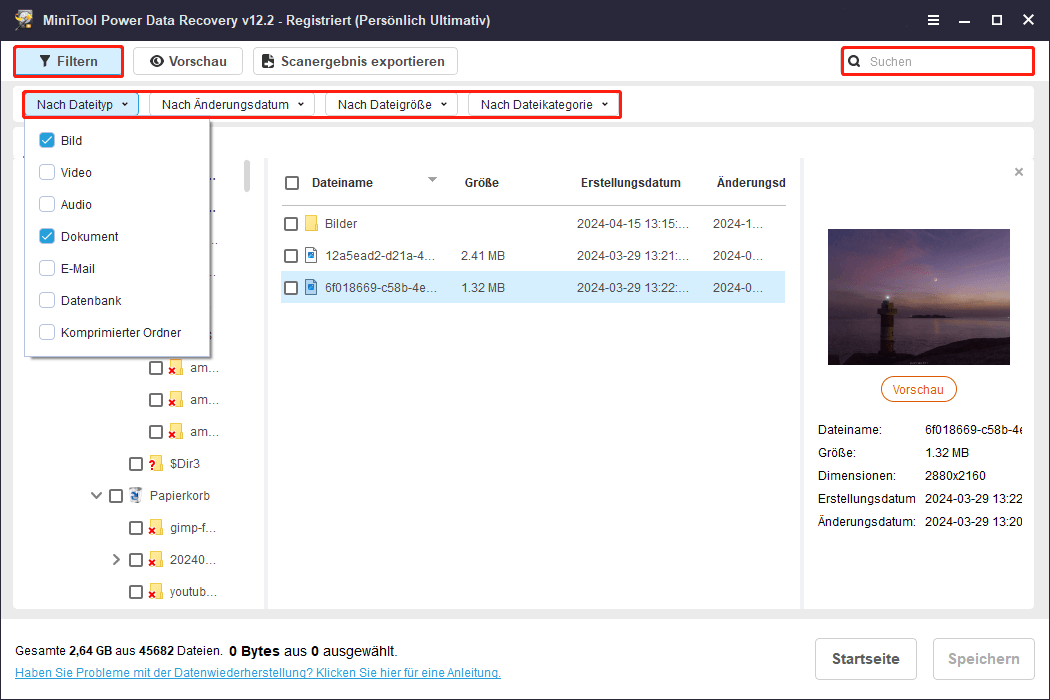Image resolution: width=1050 pixels, height=700 pixels.
Task: Click the Papierkorb recycle bin icon
Action: tap(135, 496)
